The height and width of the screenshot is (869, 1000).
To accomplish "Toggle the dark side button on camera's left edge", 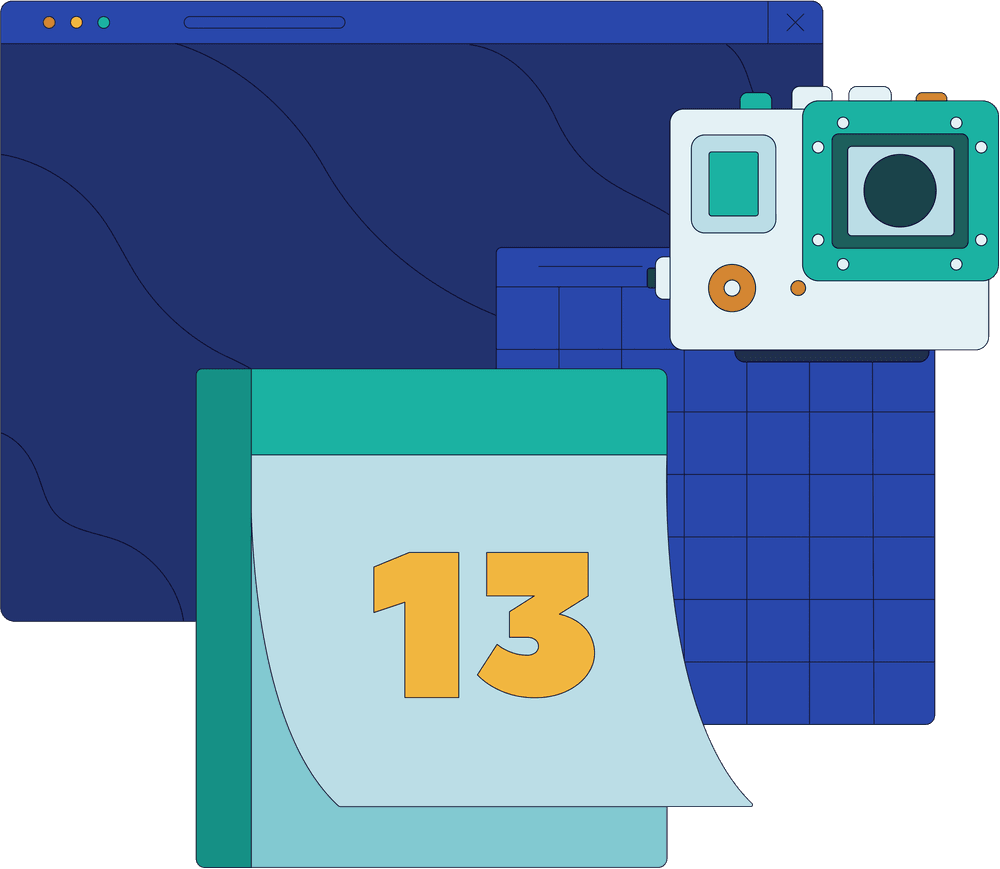I will tap(651, 278).
